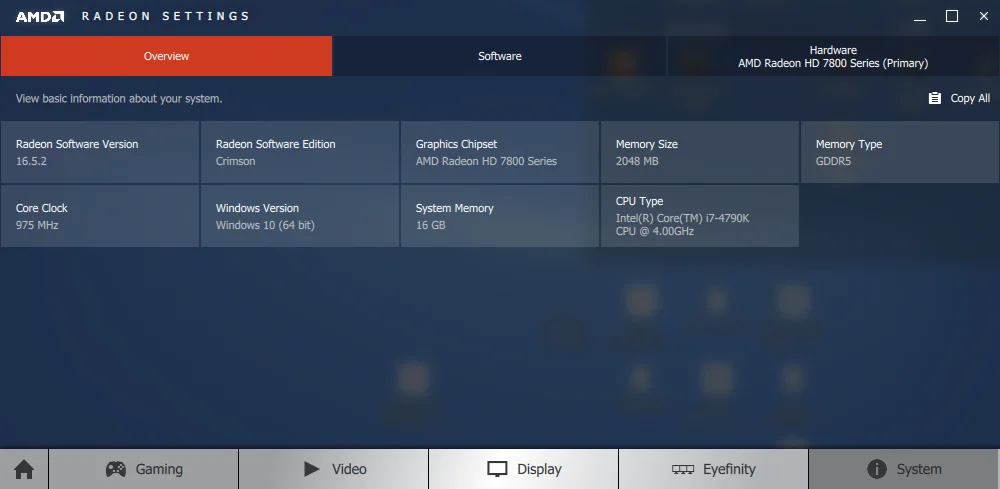Image resolution: width=1000 pixels, height=489 pixels.
Task: Select the Radeon Software Version tile
Action: (99, 152)
